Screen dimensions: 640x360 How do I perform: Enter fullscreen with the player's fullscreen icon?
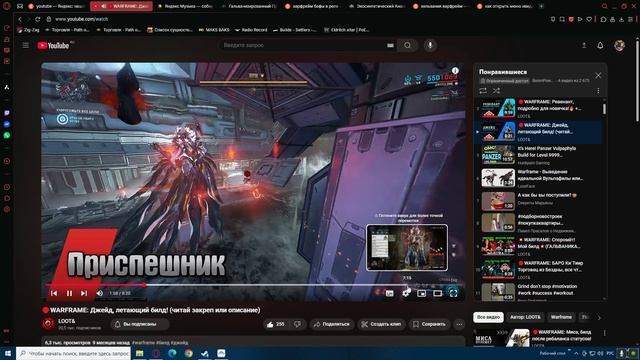pyautogui.click(x=453, y=293)
